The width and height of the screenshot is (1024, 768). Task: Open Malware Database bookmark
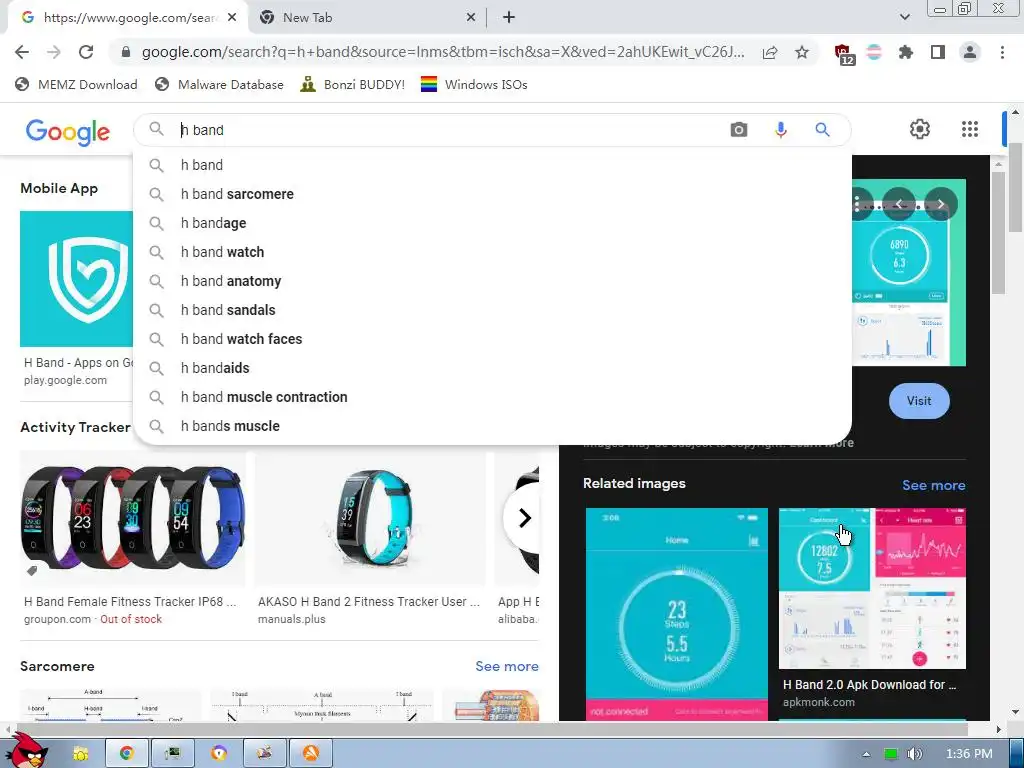click(x=219, y=84)
